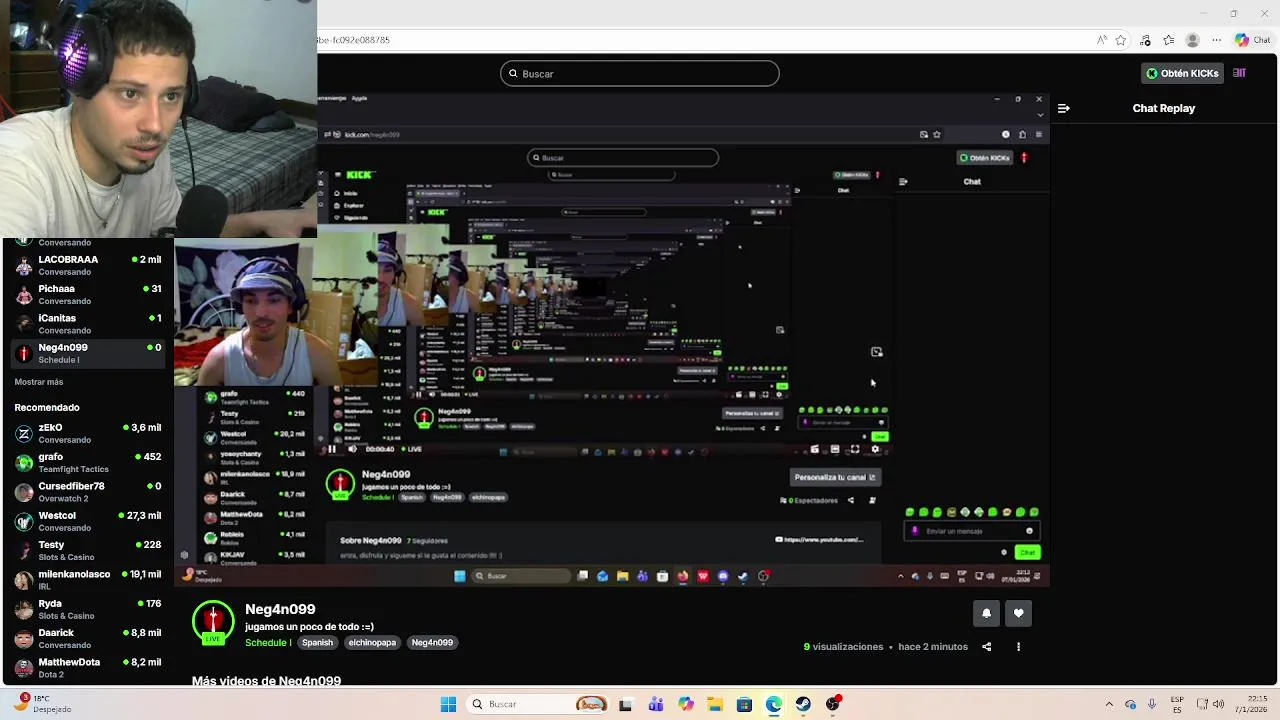Open Edge favorites list icon

pos(1168,40)
